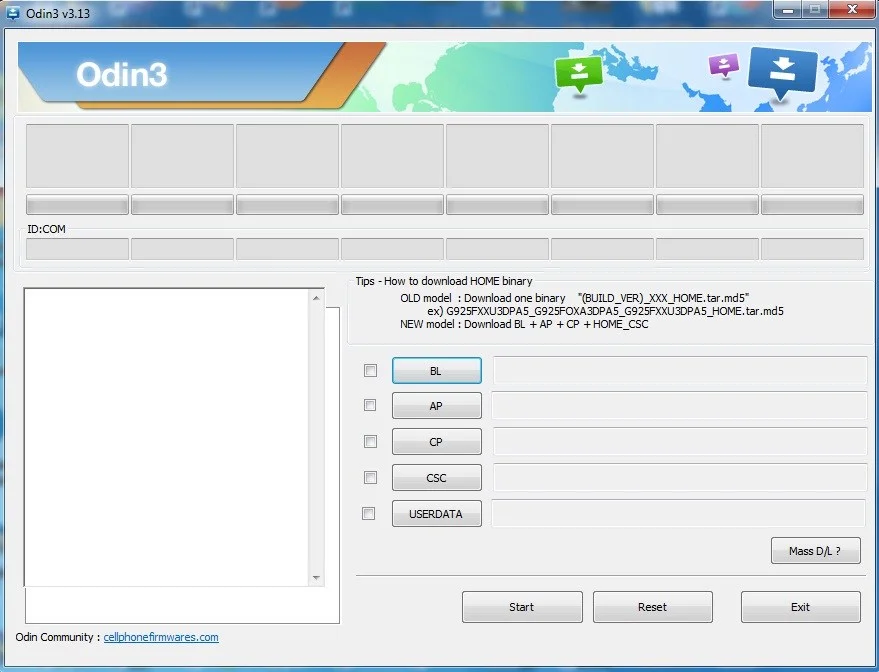Choose AP firmware file button
The image size is (879, 672).
pos(437,406)
